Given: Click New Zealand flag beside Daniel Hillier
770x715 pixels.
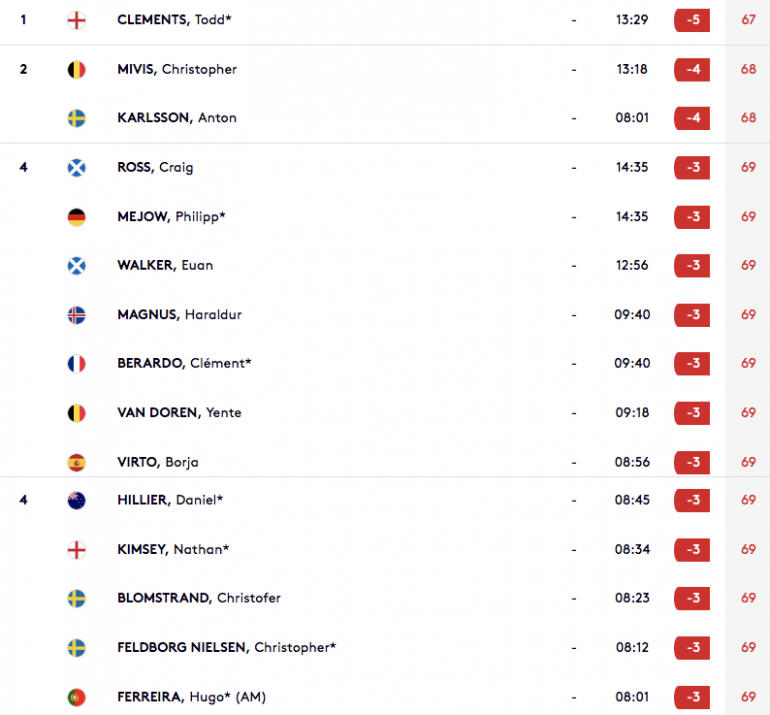Looking at the screenshot, I should (x=76, y=500).
